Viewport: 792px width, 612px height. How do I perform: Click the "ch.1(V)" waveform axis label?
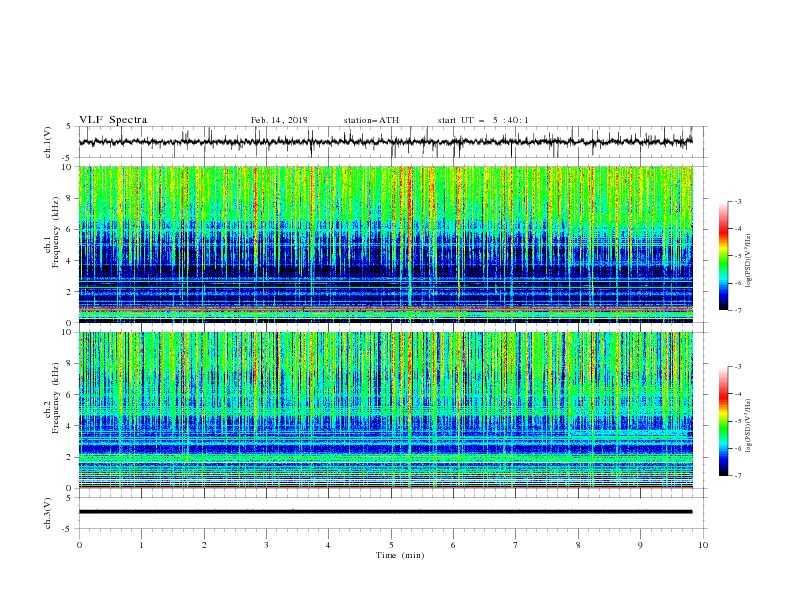[48, 142]
